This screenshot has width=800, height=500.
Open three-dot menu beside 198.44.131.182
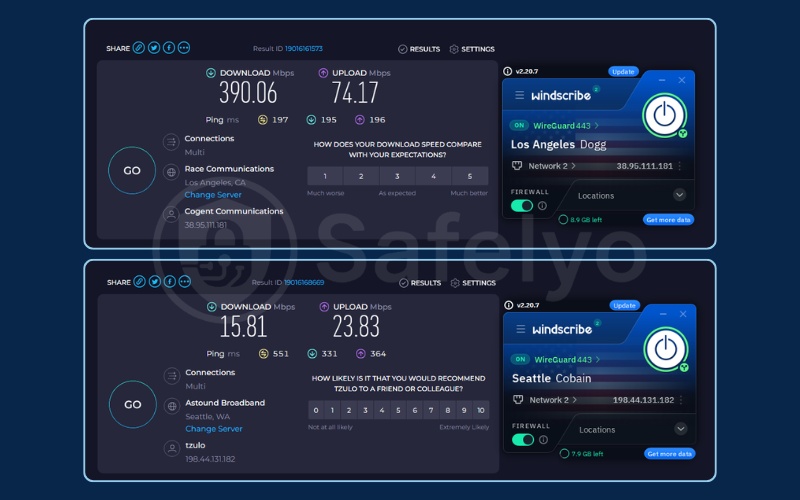point(681,400)
